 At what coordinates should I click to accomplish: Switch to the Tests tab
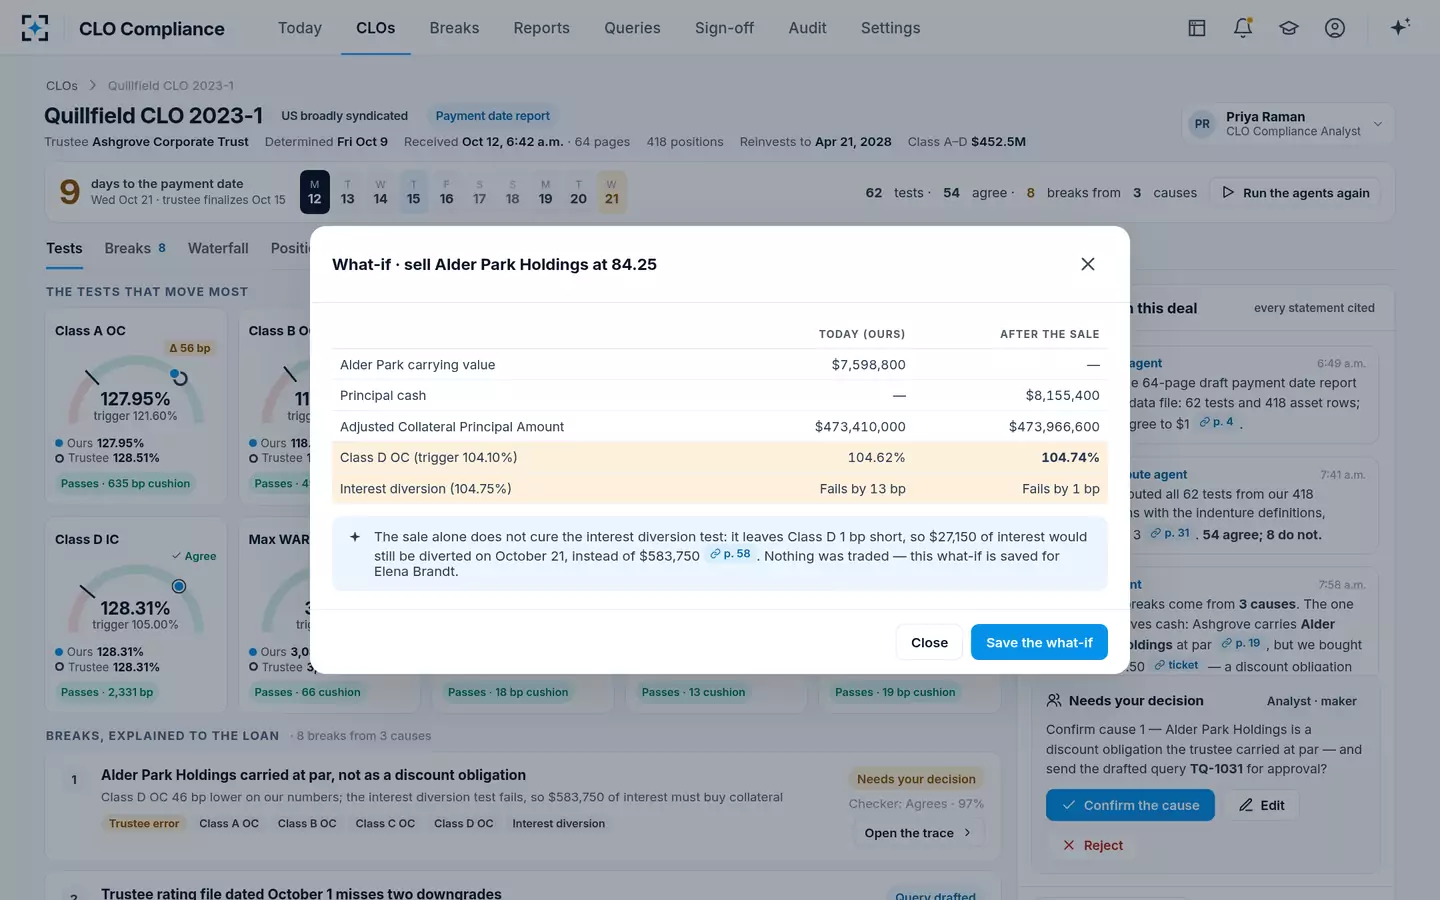64,248
